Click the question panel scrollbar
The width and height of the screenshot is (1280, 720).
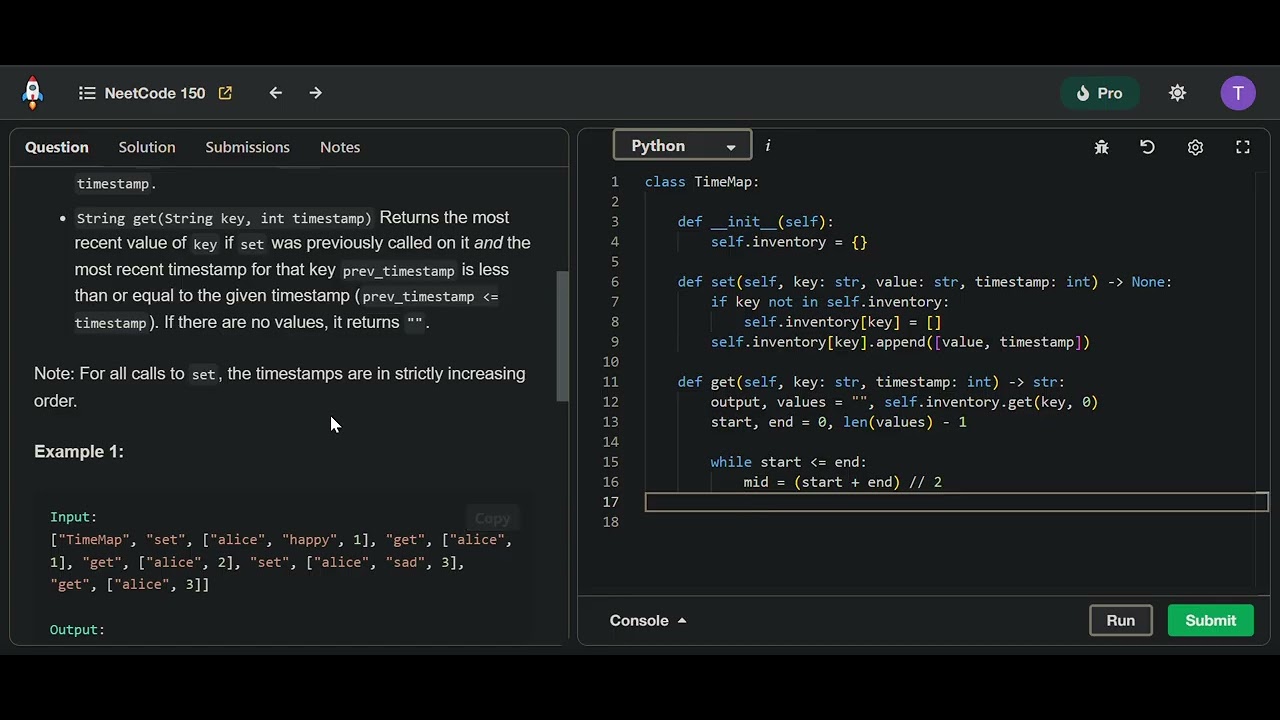[x=562, y=335]
